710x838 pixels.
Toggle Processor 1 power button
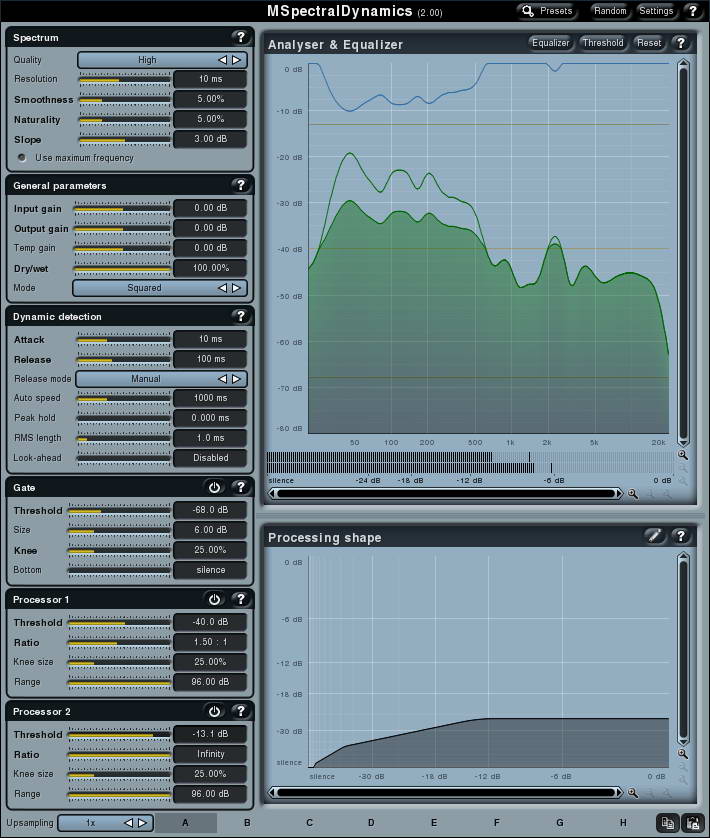(214, 599)
